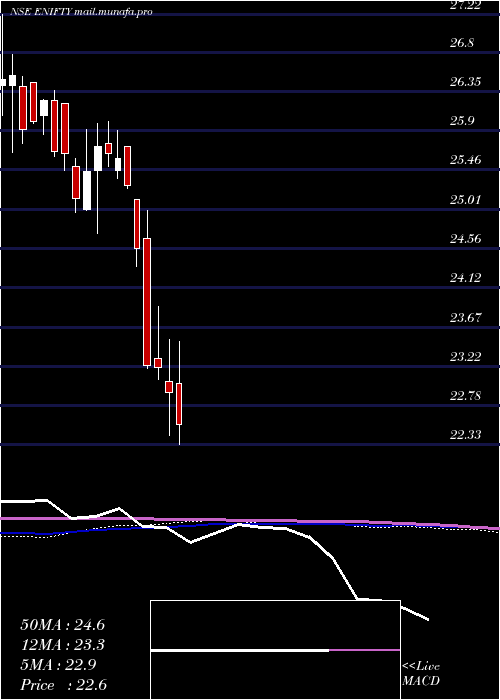
Task: Select the 27.22 price axis label
Action: pyautogui.click(x=466, y=4)
